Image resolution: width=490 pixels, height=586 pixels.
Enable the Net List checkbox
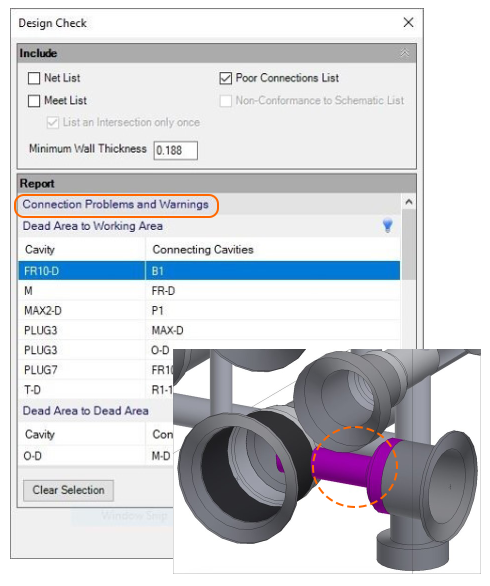(x=34, y=78)
